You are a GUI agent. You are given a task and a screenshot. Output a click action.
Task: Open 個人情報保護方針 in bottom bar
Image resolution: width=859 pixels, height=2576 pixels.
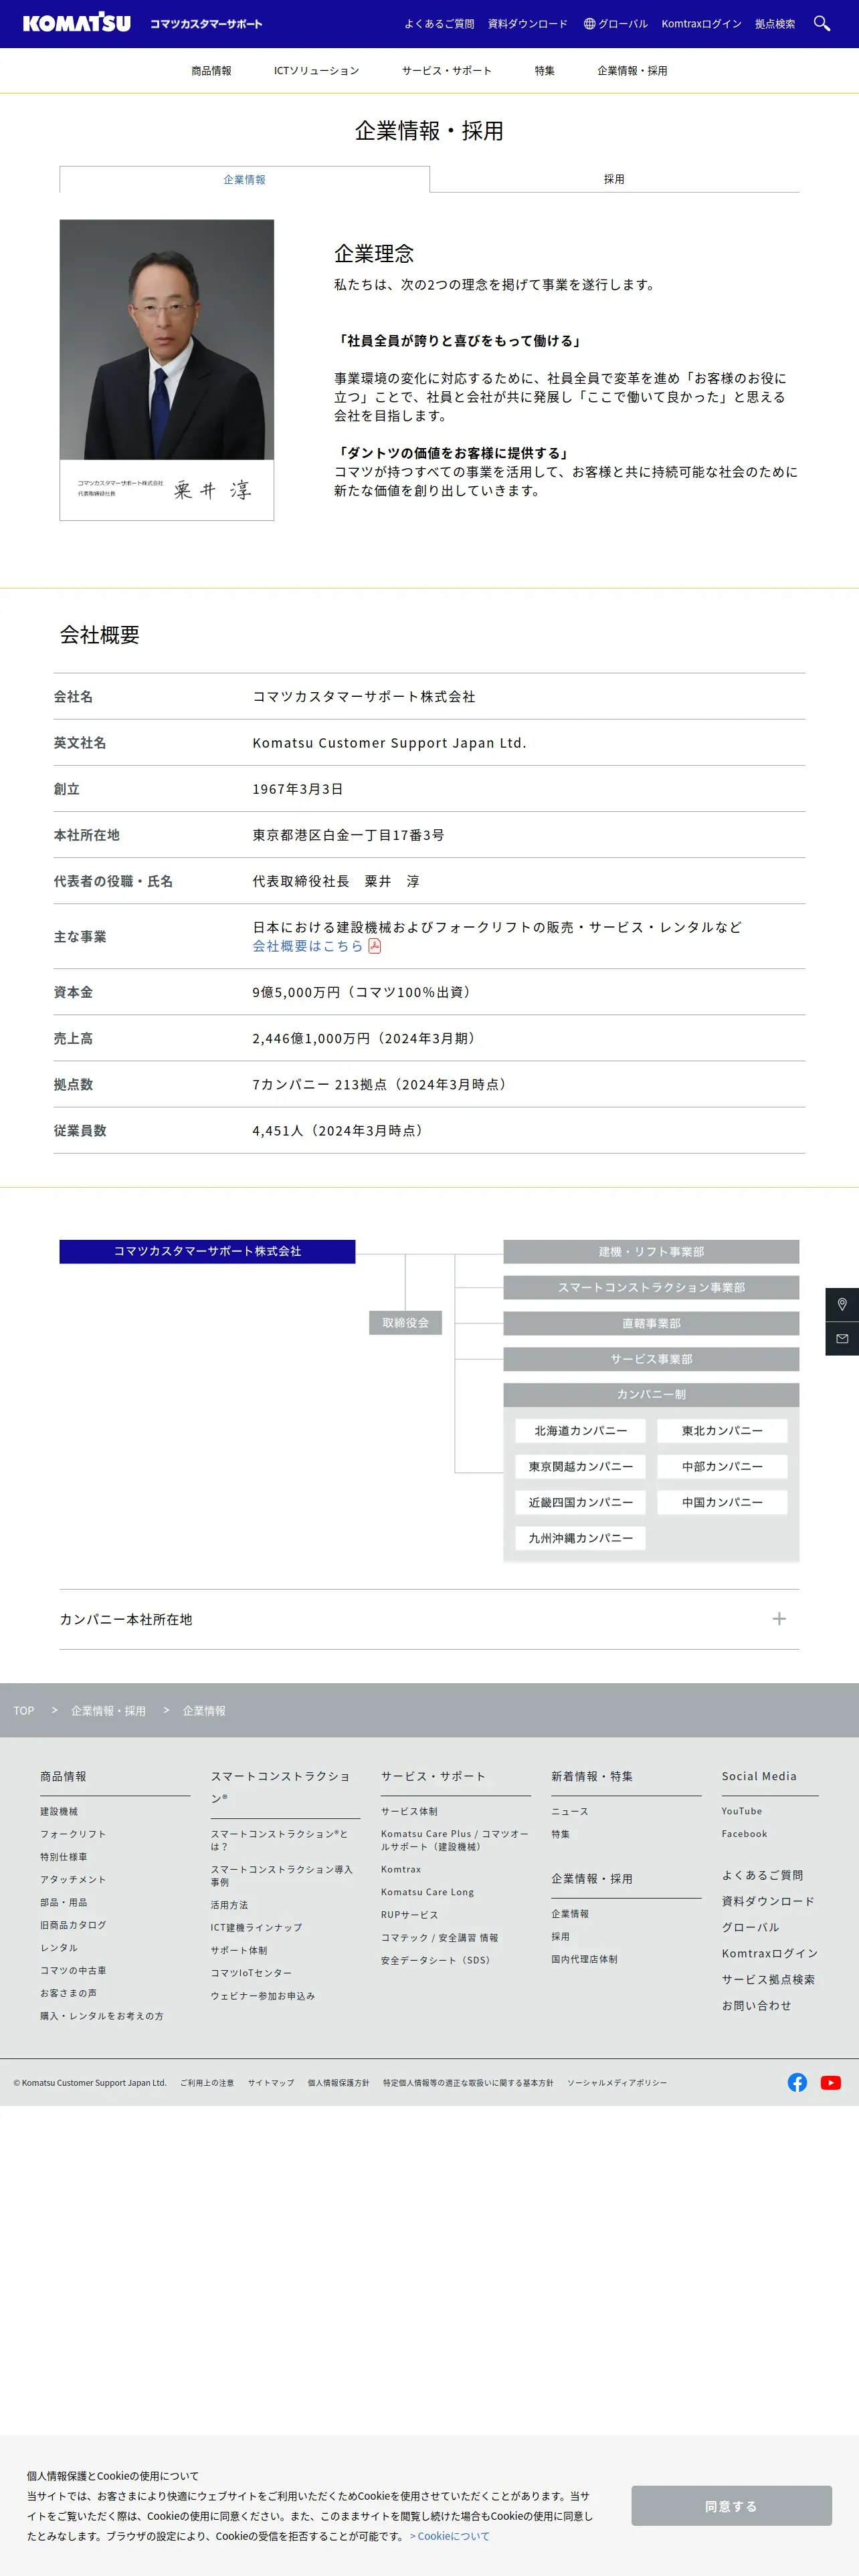pos(338,2083)
